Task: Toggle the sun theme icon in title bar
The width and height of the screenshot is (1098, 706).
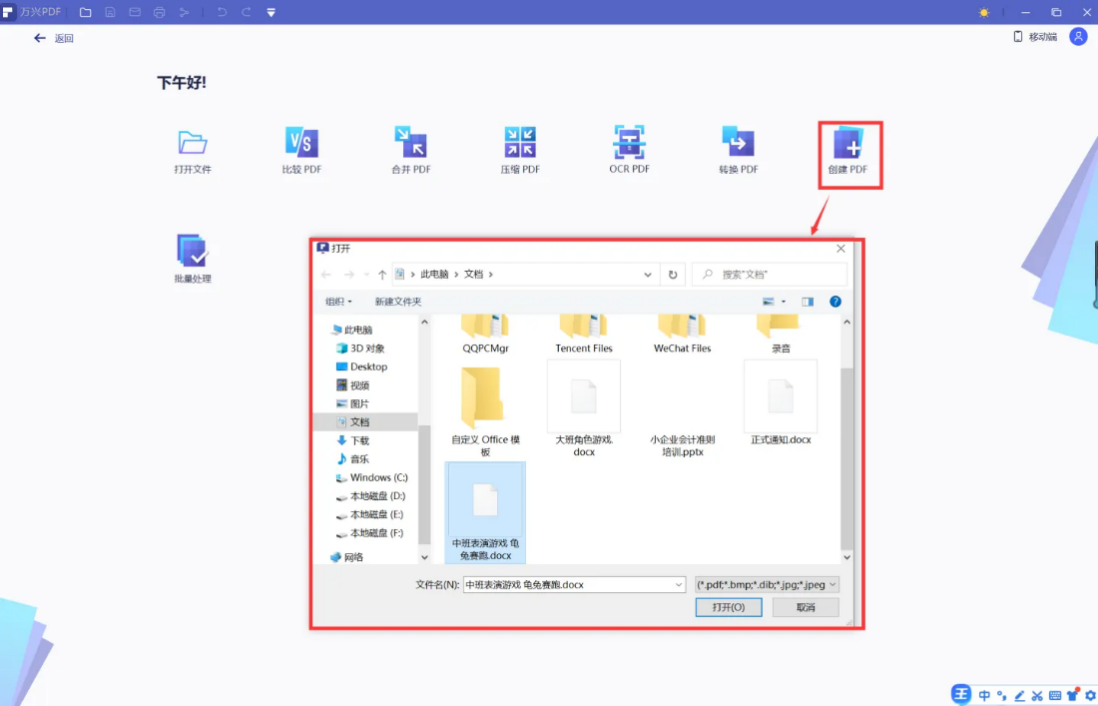Action: click(x=984, y=12)
